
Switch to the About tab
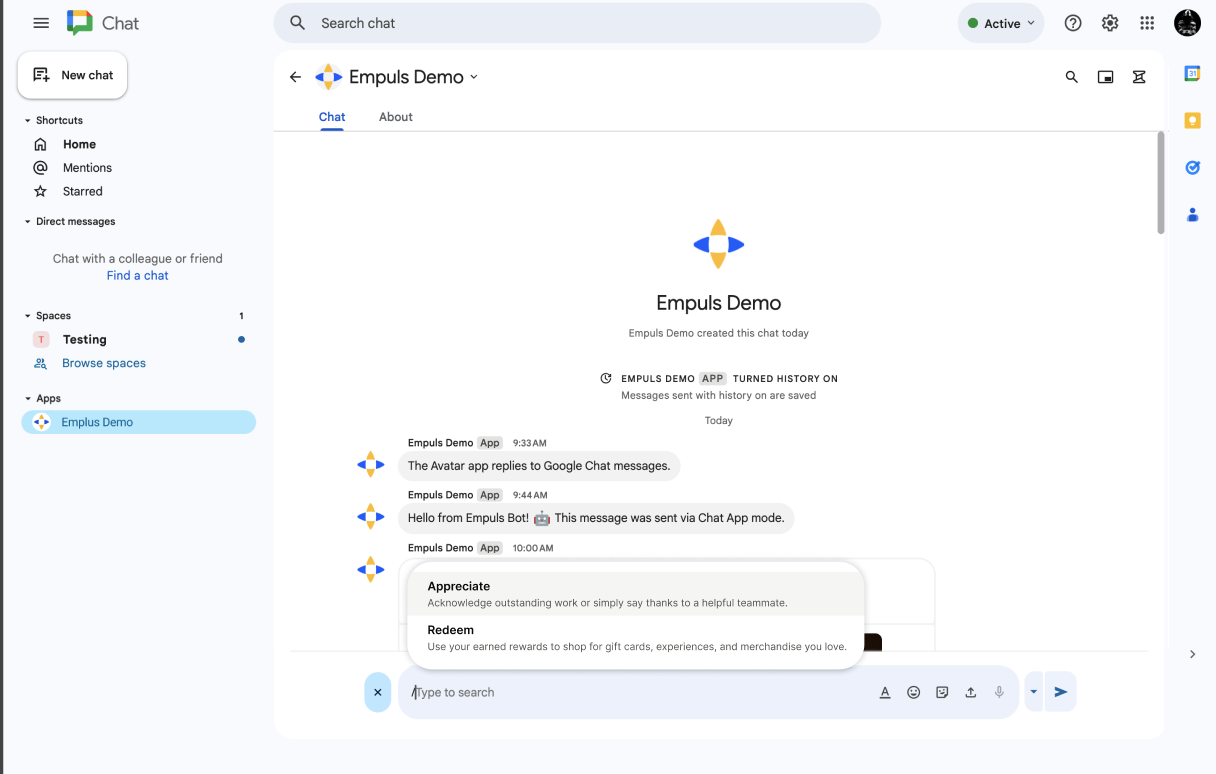pos(396,117)
